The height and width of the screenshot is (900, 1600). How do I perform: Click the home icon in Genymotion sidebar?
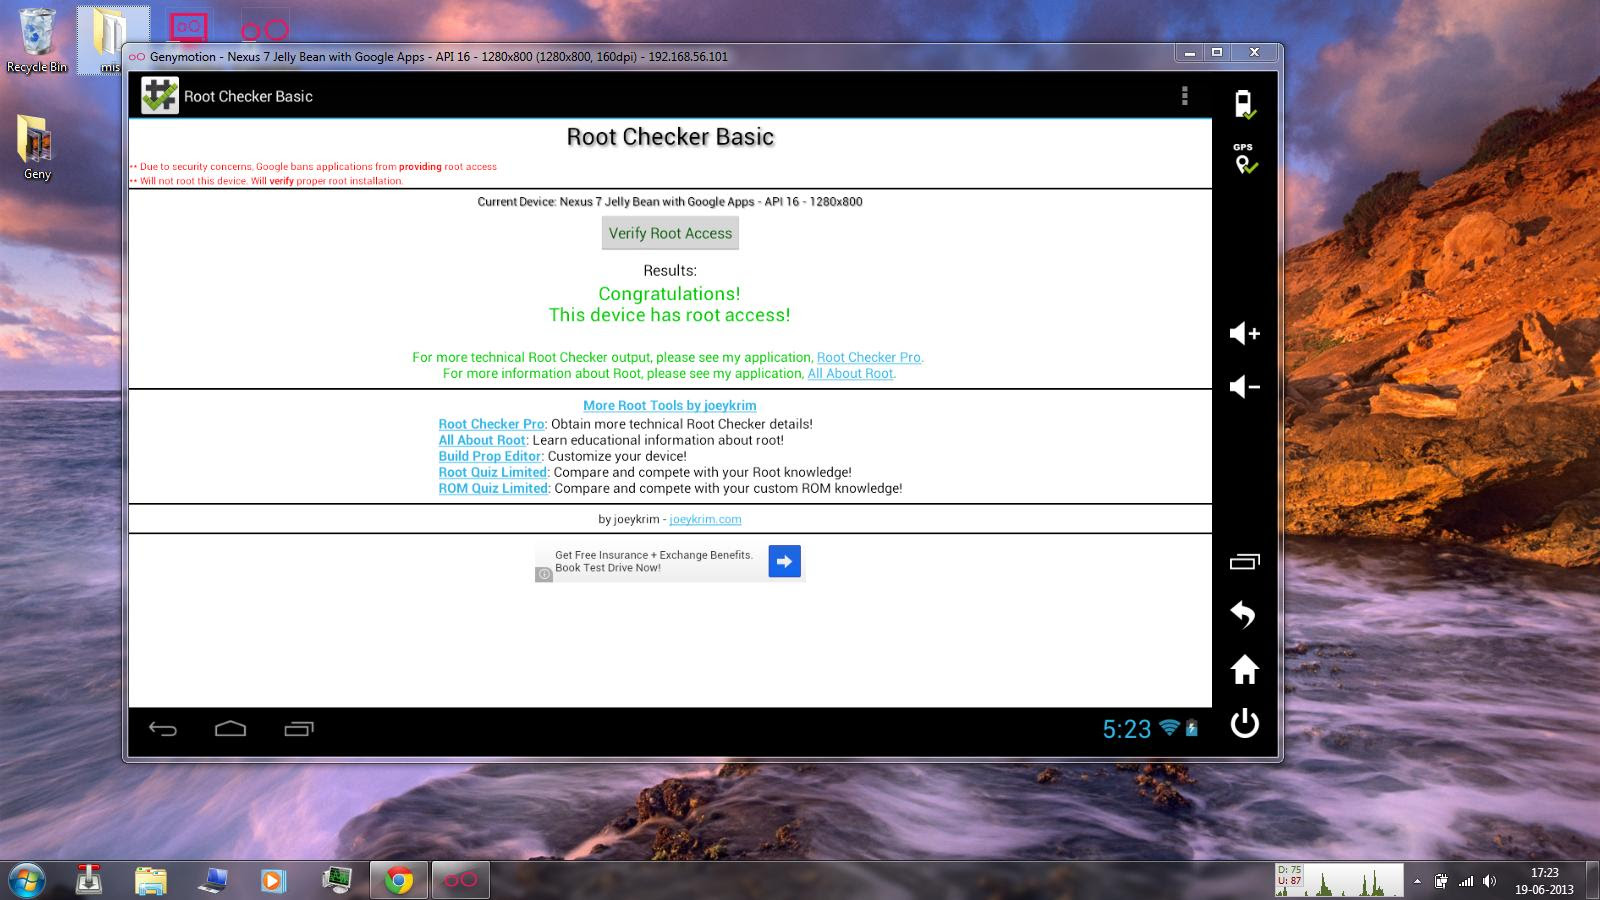(1244, 669)
